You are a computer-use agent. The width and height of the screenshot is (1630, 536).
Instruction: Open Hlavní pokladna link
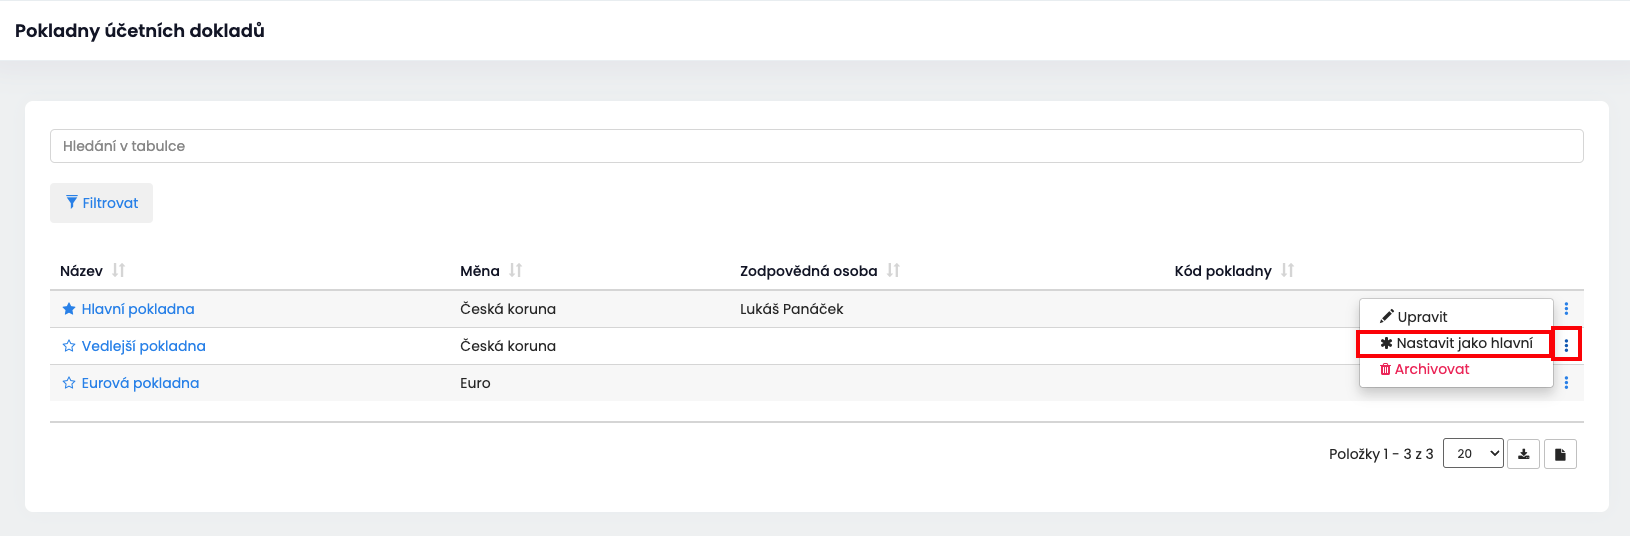pyautogui.click(x=138, y=309)
